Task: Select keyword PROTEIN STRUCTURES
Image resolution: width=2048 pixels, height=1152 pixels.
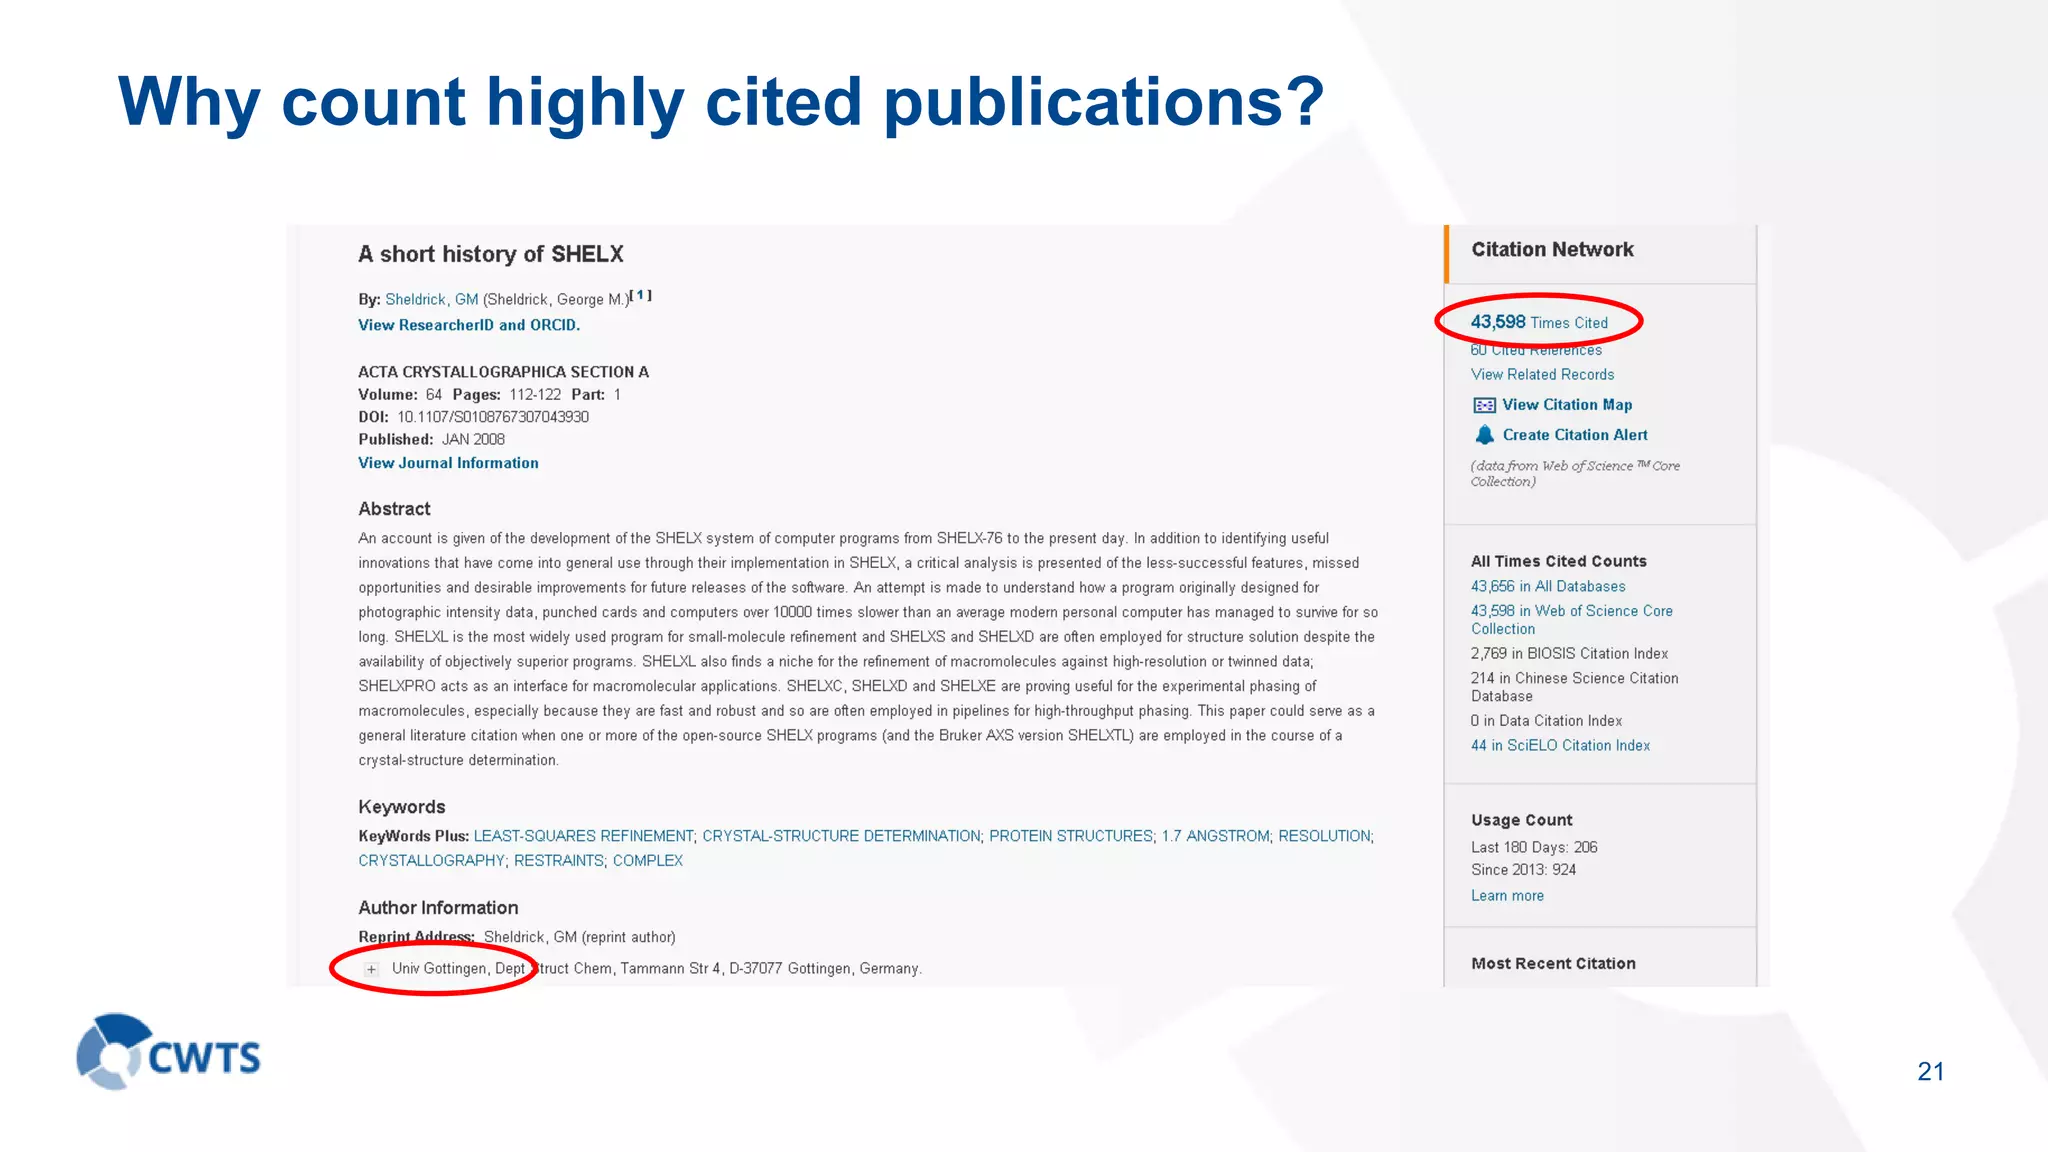Action: pos(1071,836)
